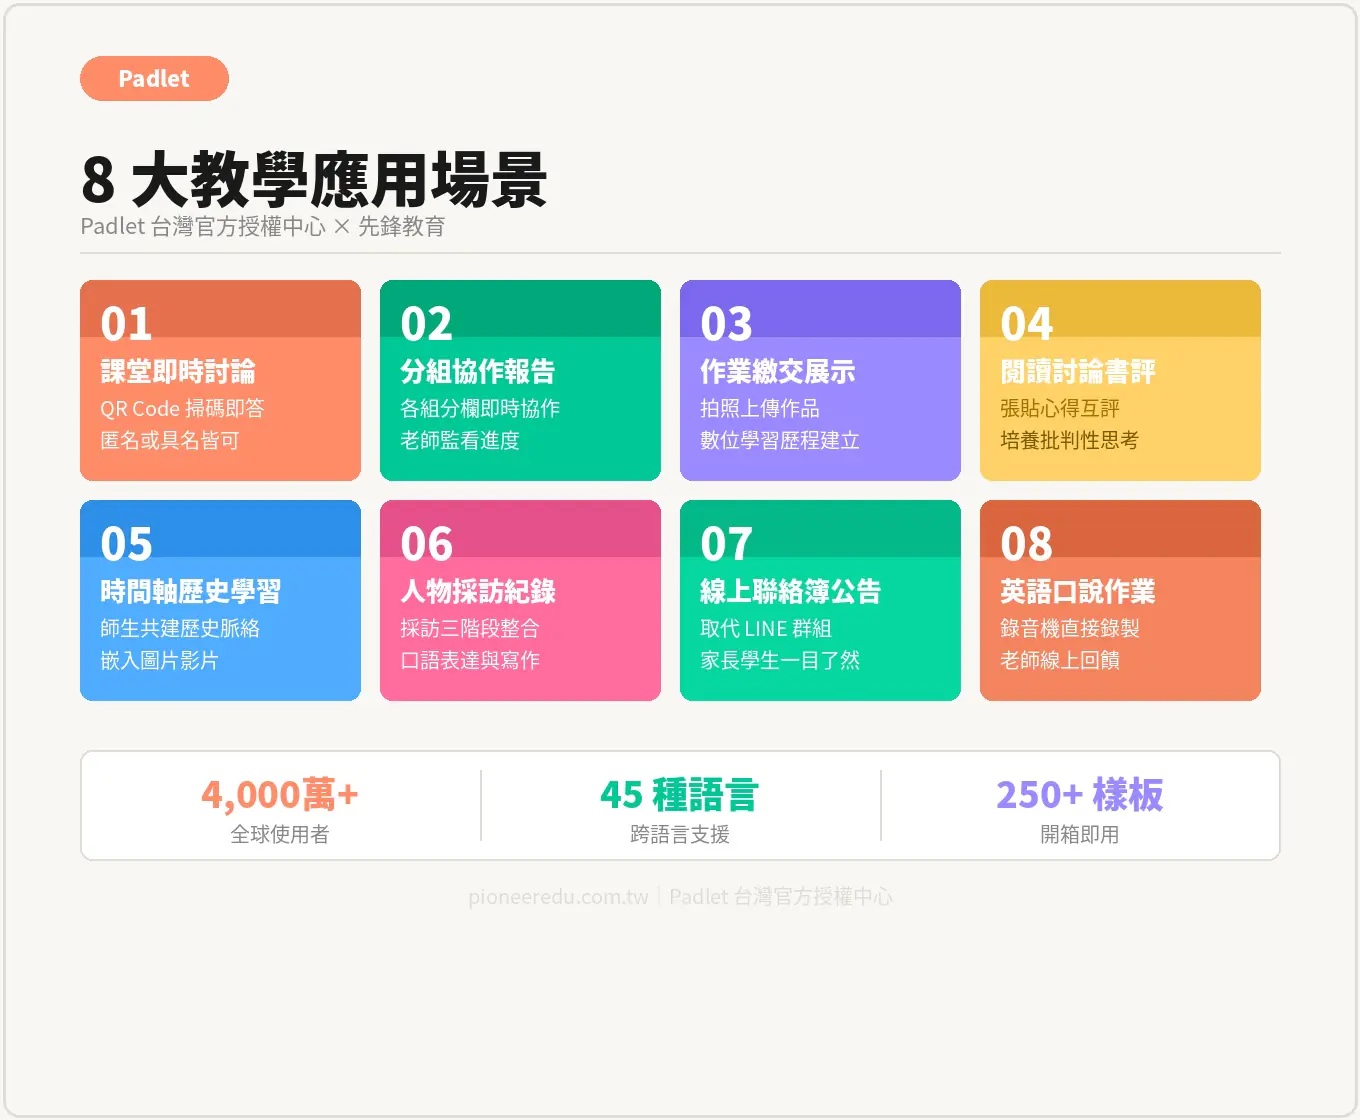1360x1120 pixels.
Task: Click text 老師監看進度
Action: click(x=460, y=441)
